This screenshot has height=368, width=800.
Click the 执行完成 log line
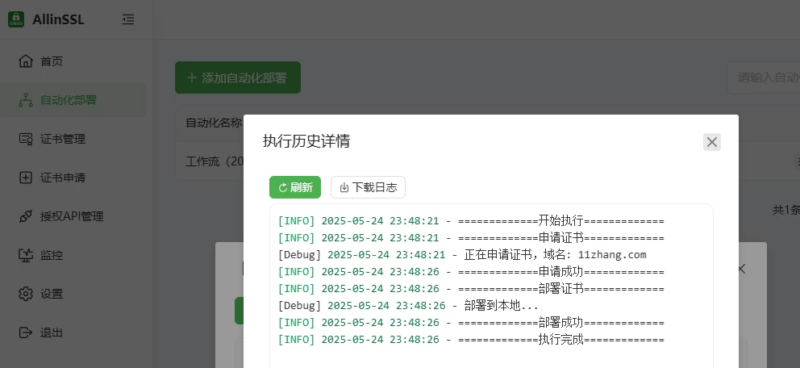[471, 339]
